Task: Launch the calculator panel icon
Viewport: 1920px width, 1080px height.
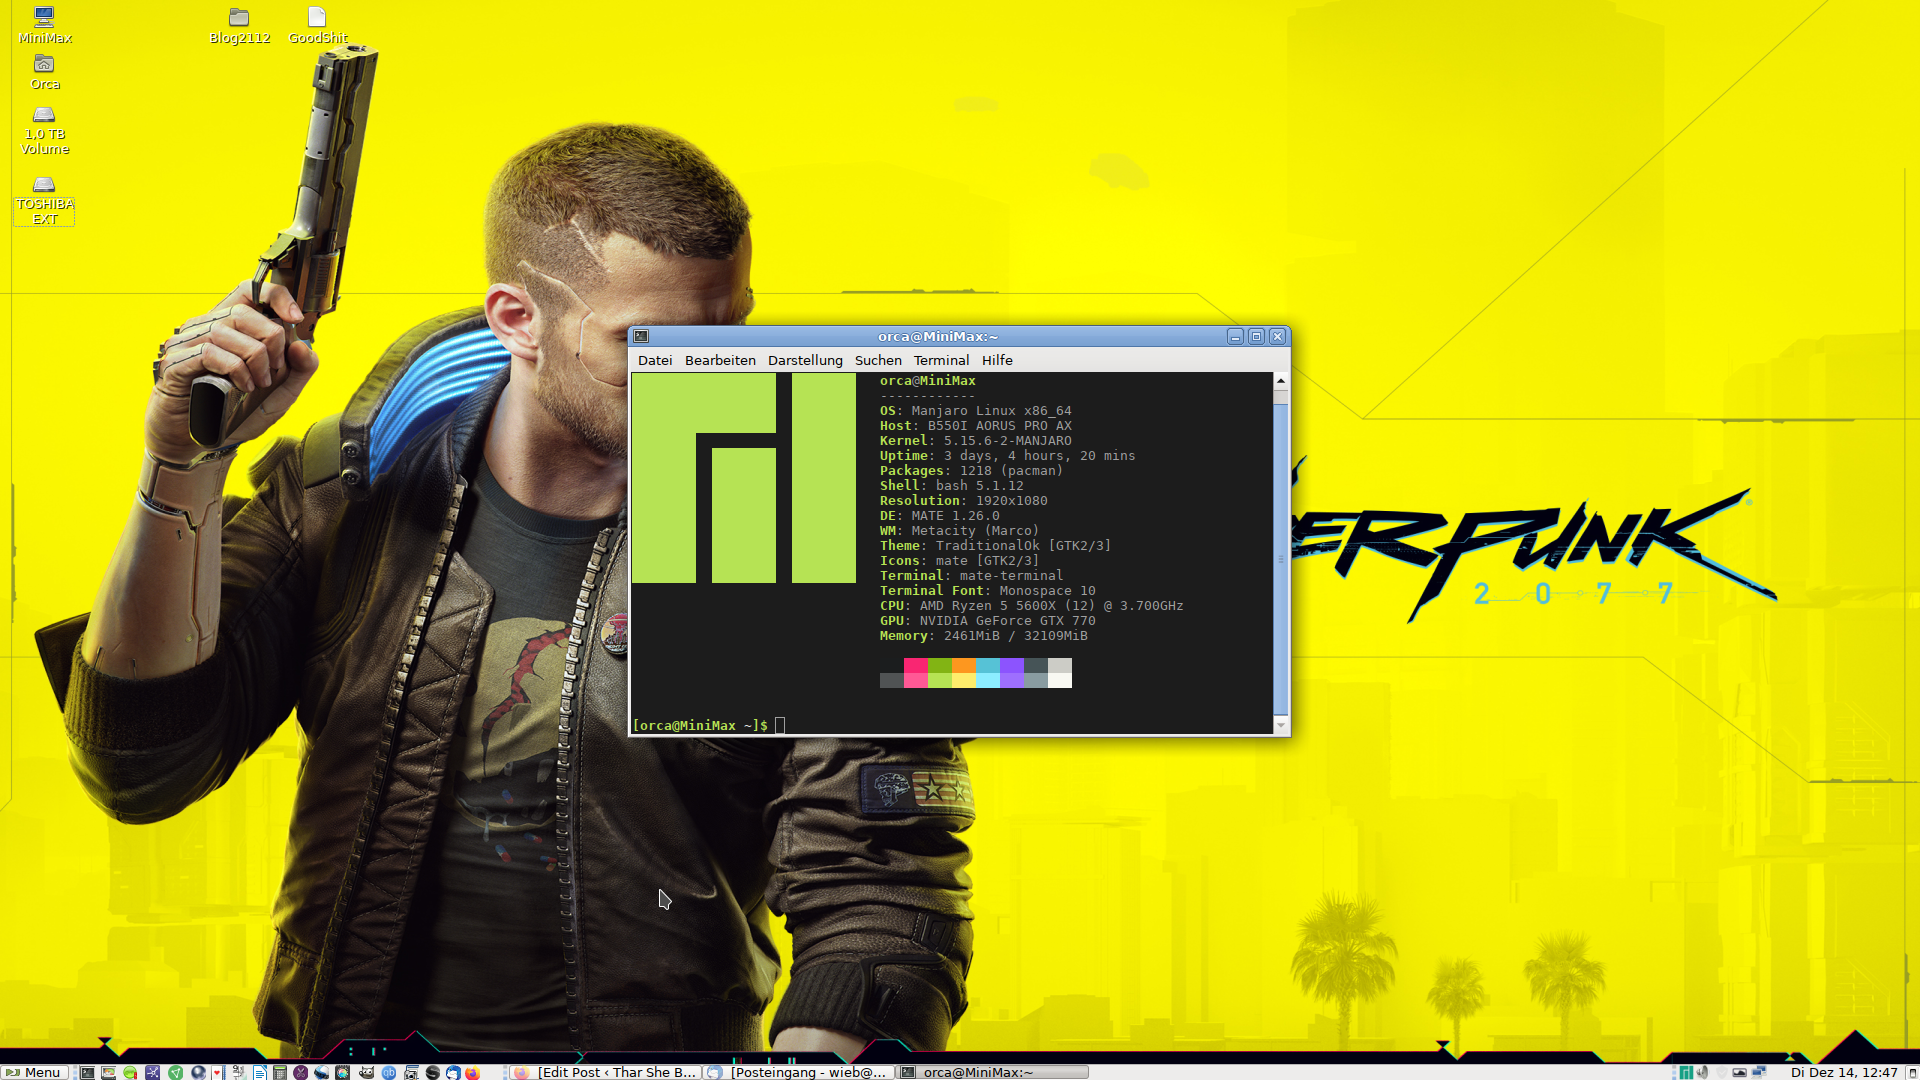Action: click(280, 1072)
